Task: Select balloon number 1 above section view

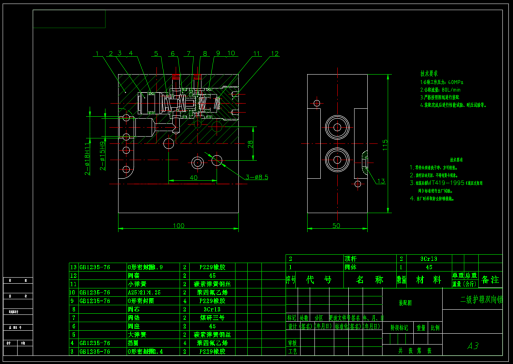Action: pos(97,53)
